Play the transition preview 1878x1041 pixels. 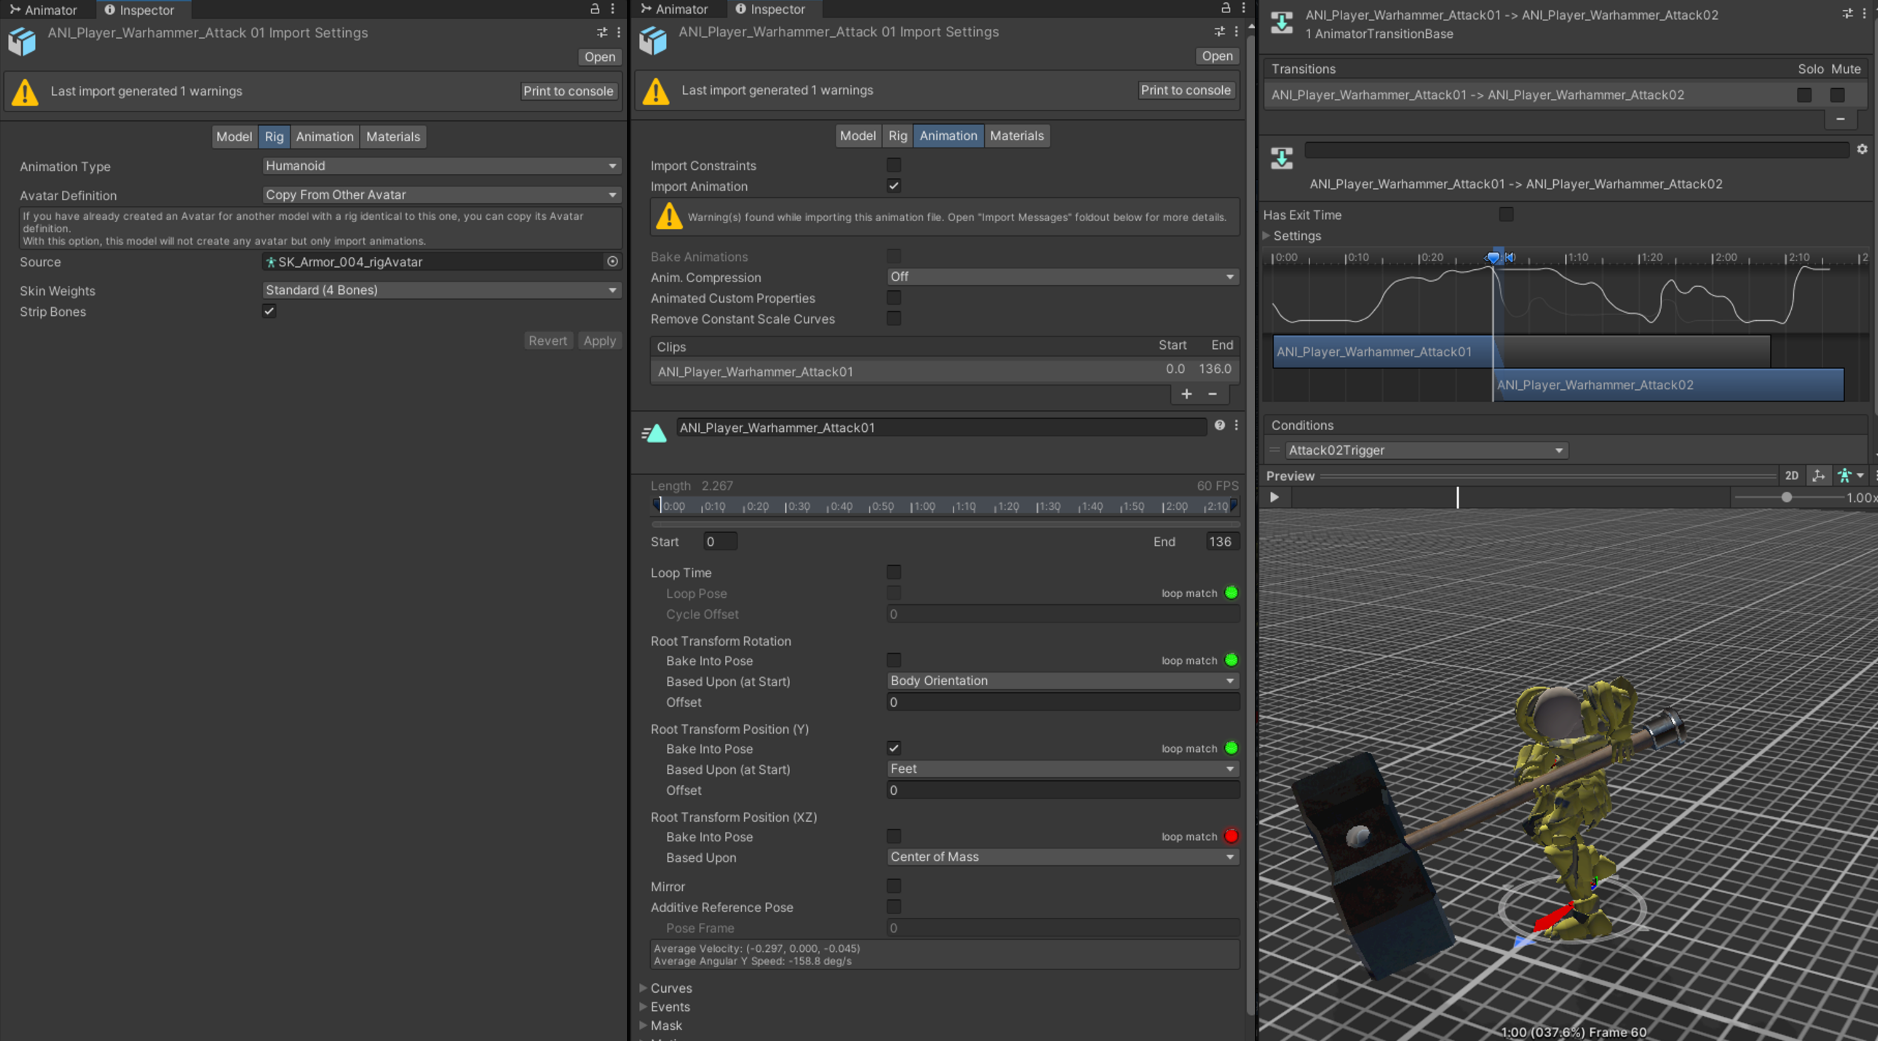coord(1274,497)
